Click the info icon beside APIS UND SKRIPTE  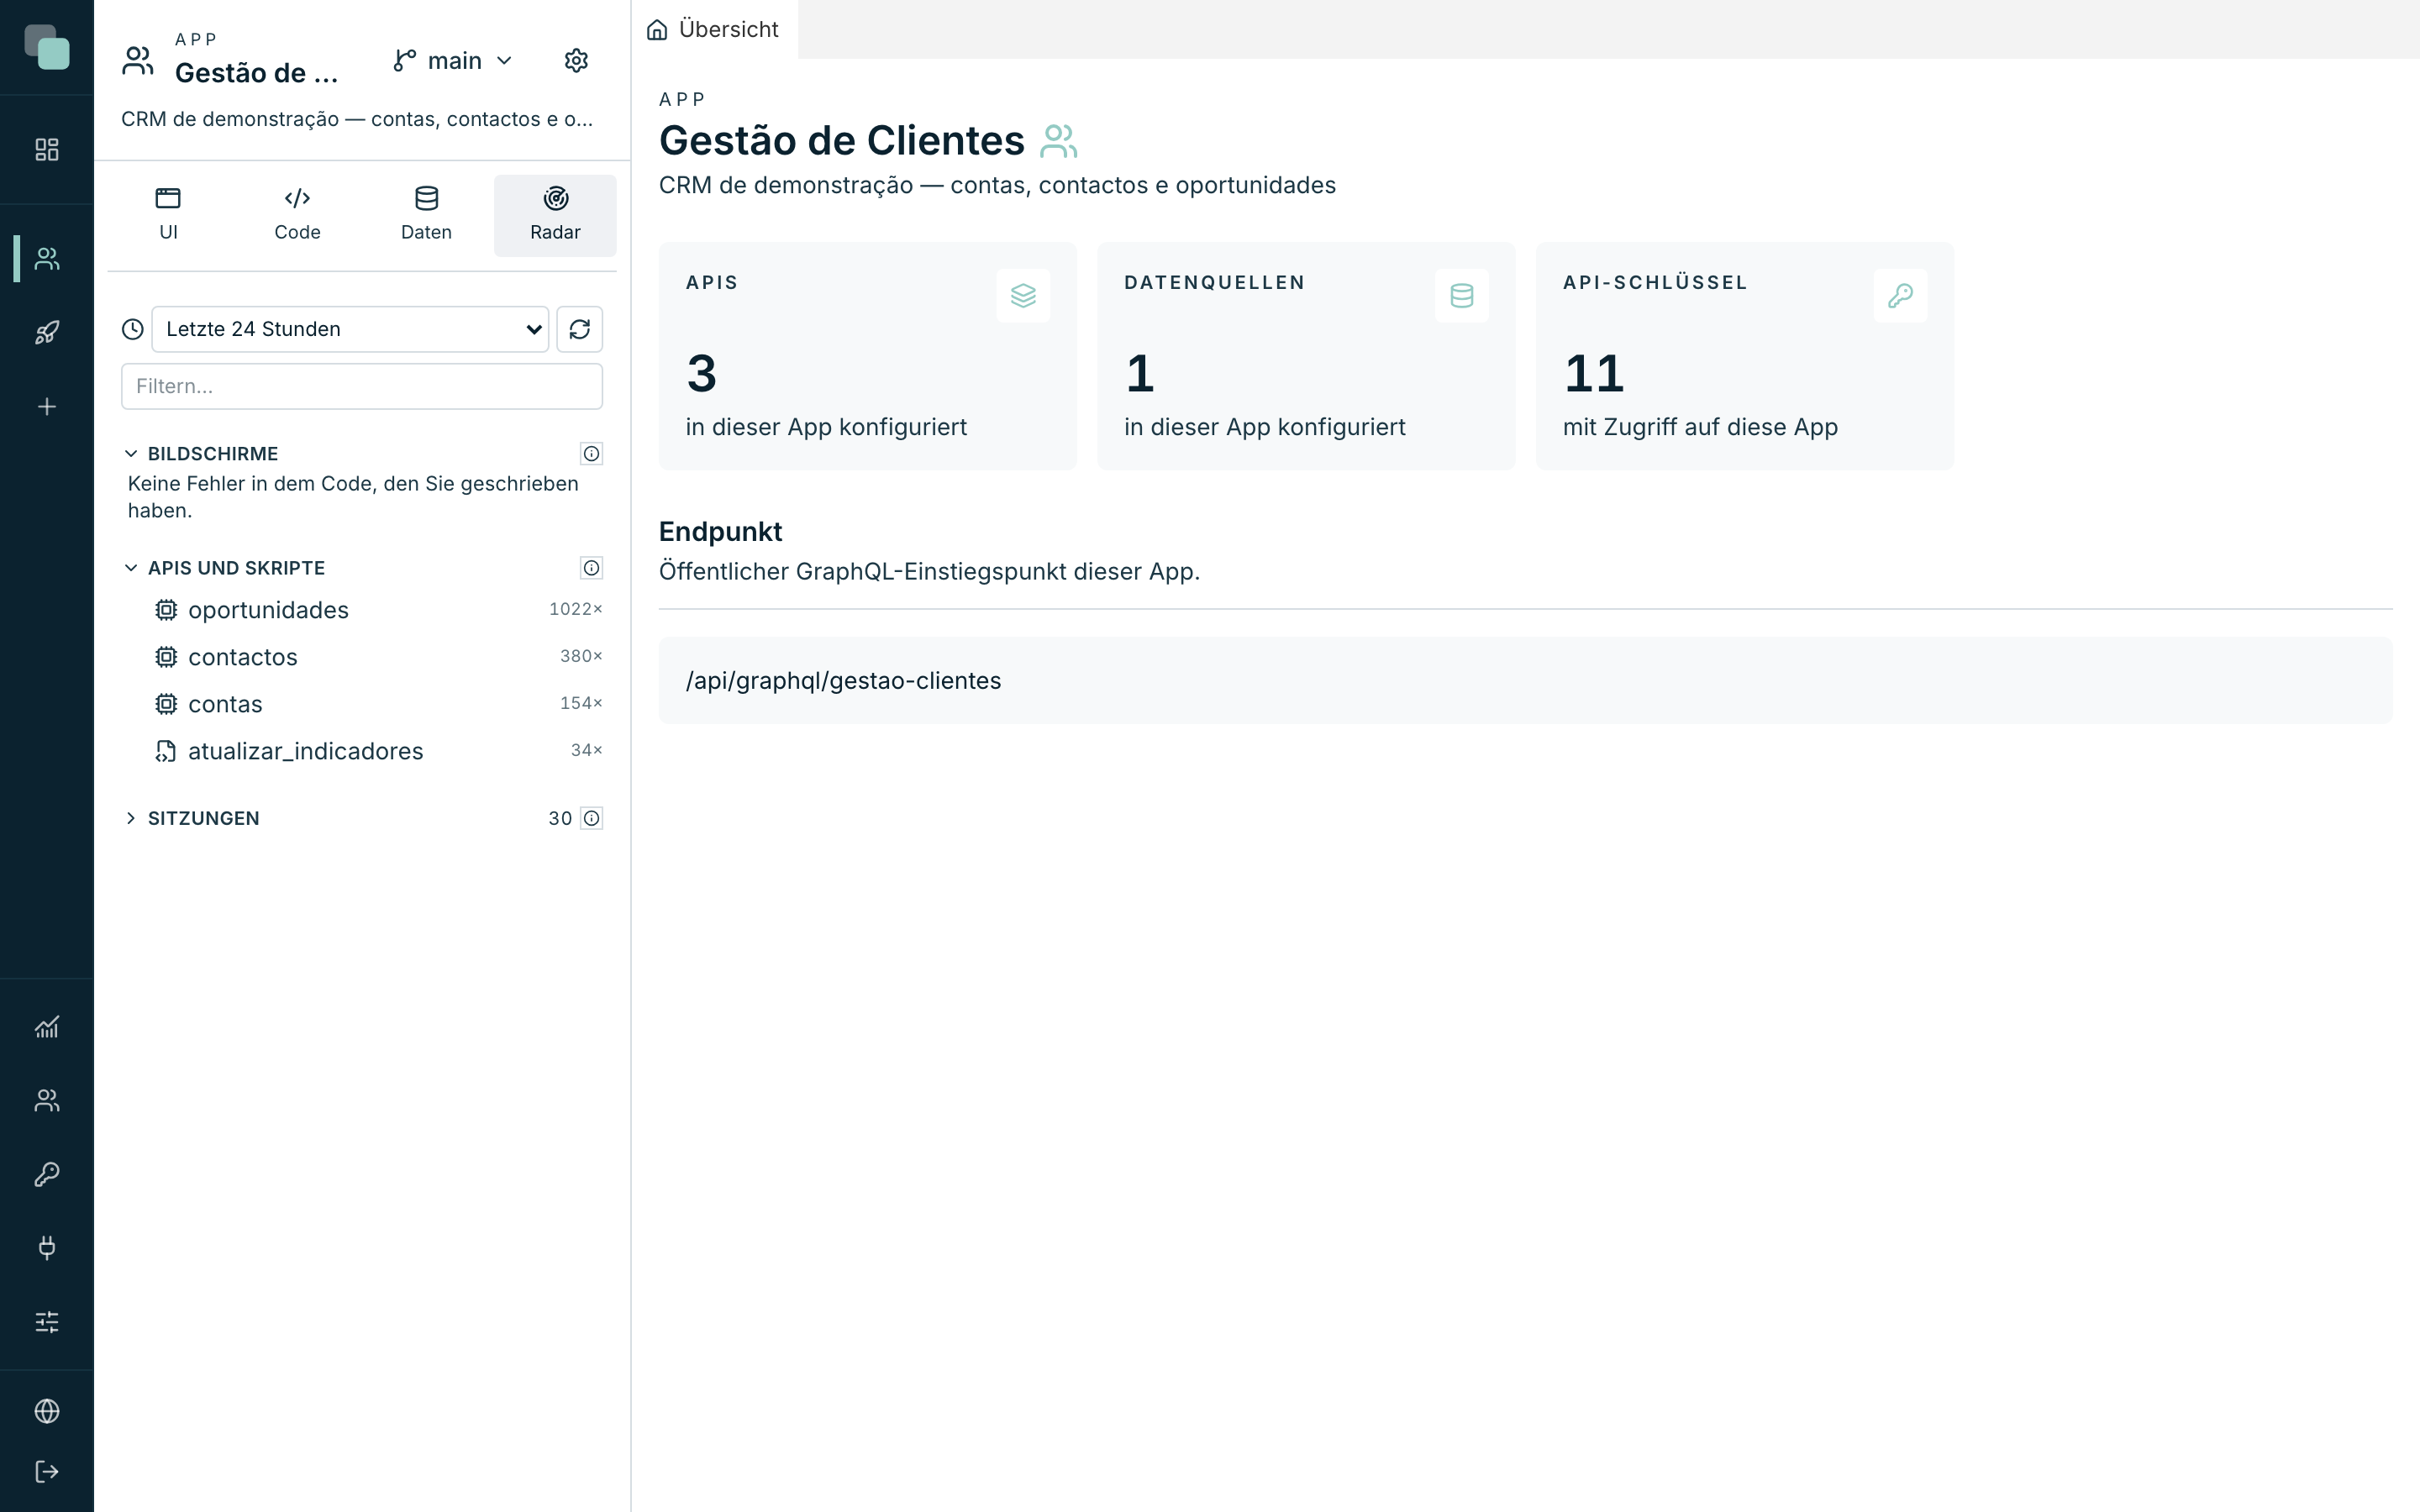(x=592, y=568)
